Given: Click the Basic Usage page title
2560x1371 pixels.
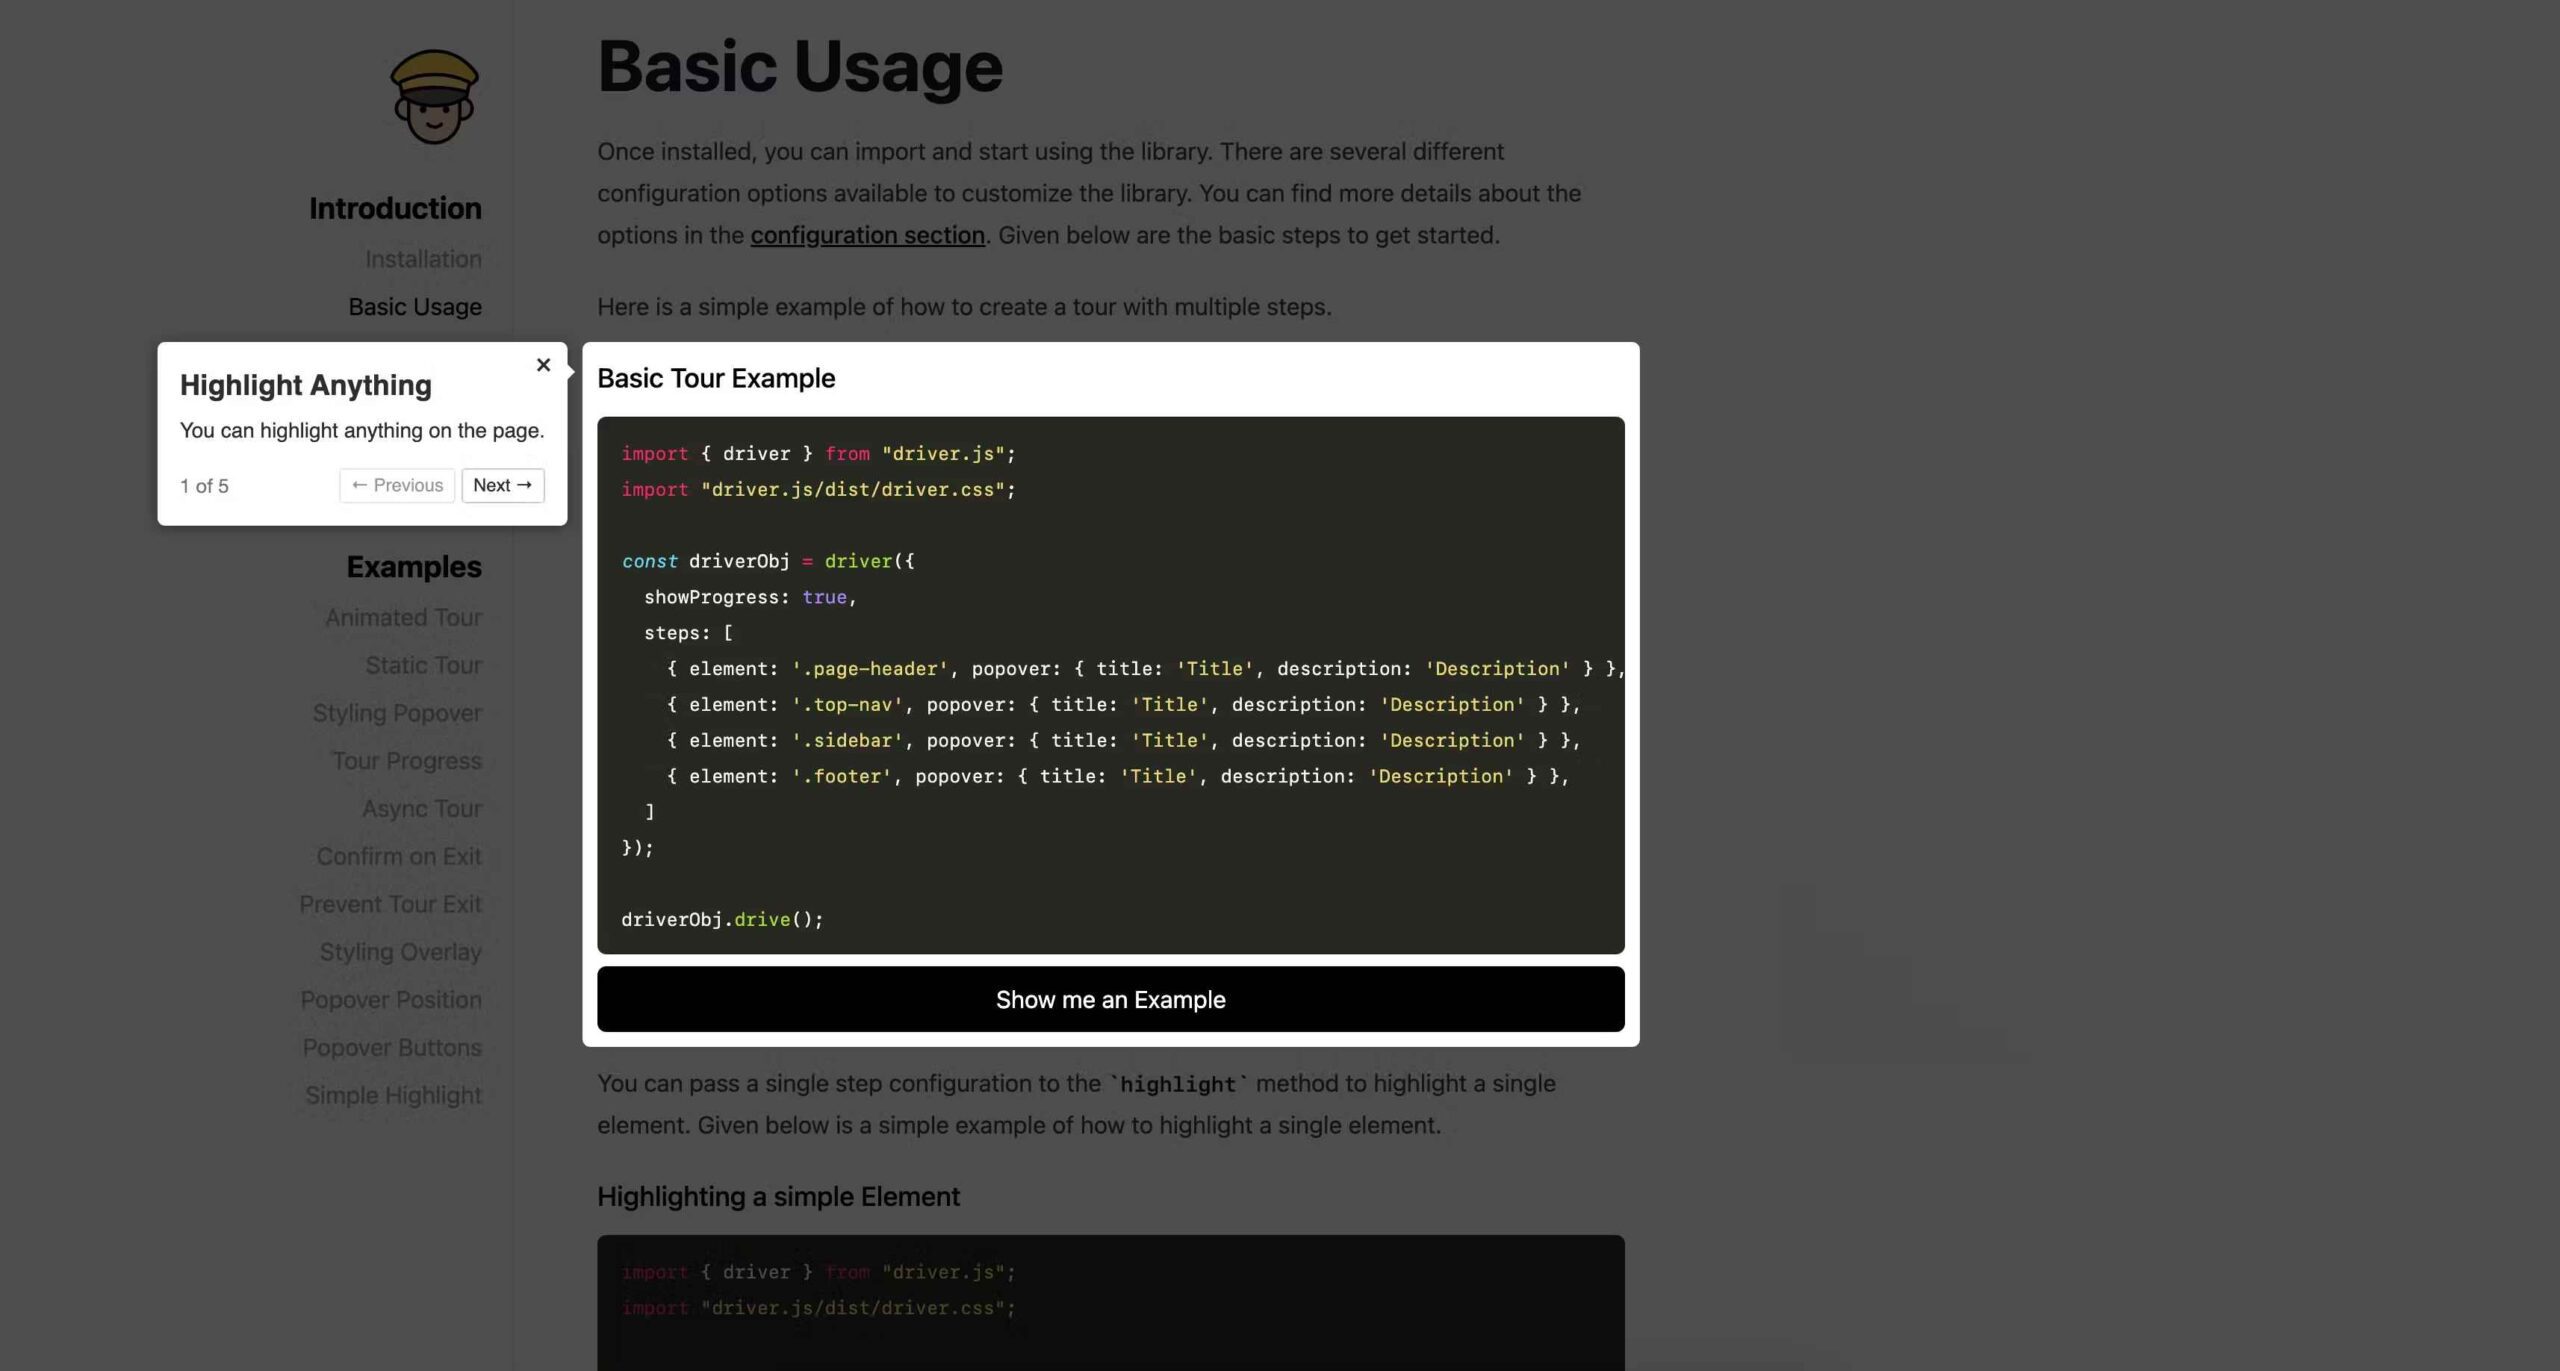Looking at the screenshot, I should tap(800, 67).
